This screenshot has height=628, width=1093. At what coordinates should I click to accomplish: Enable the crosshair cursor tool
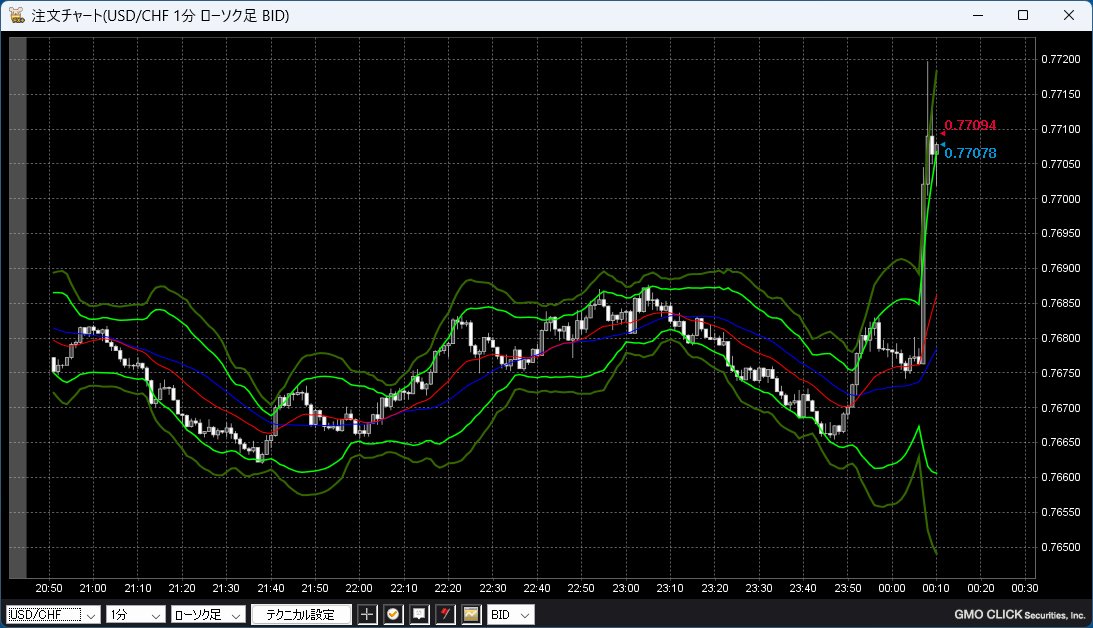[367, 614]
